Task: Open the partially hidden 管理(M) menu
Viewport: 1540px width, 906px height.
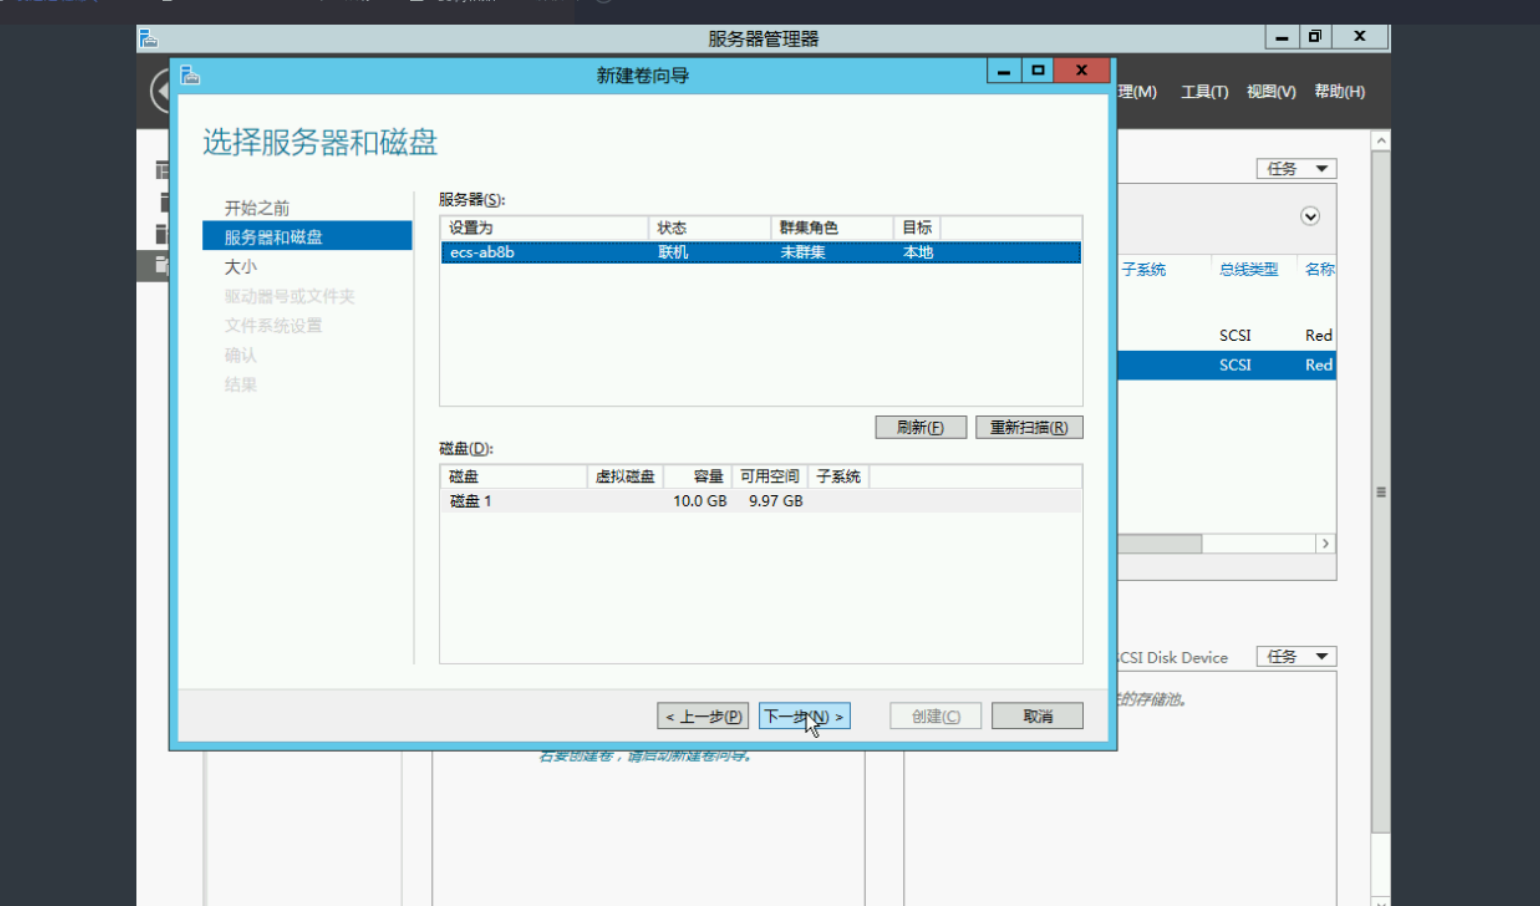Action: [1137, 92]
